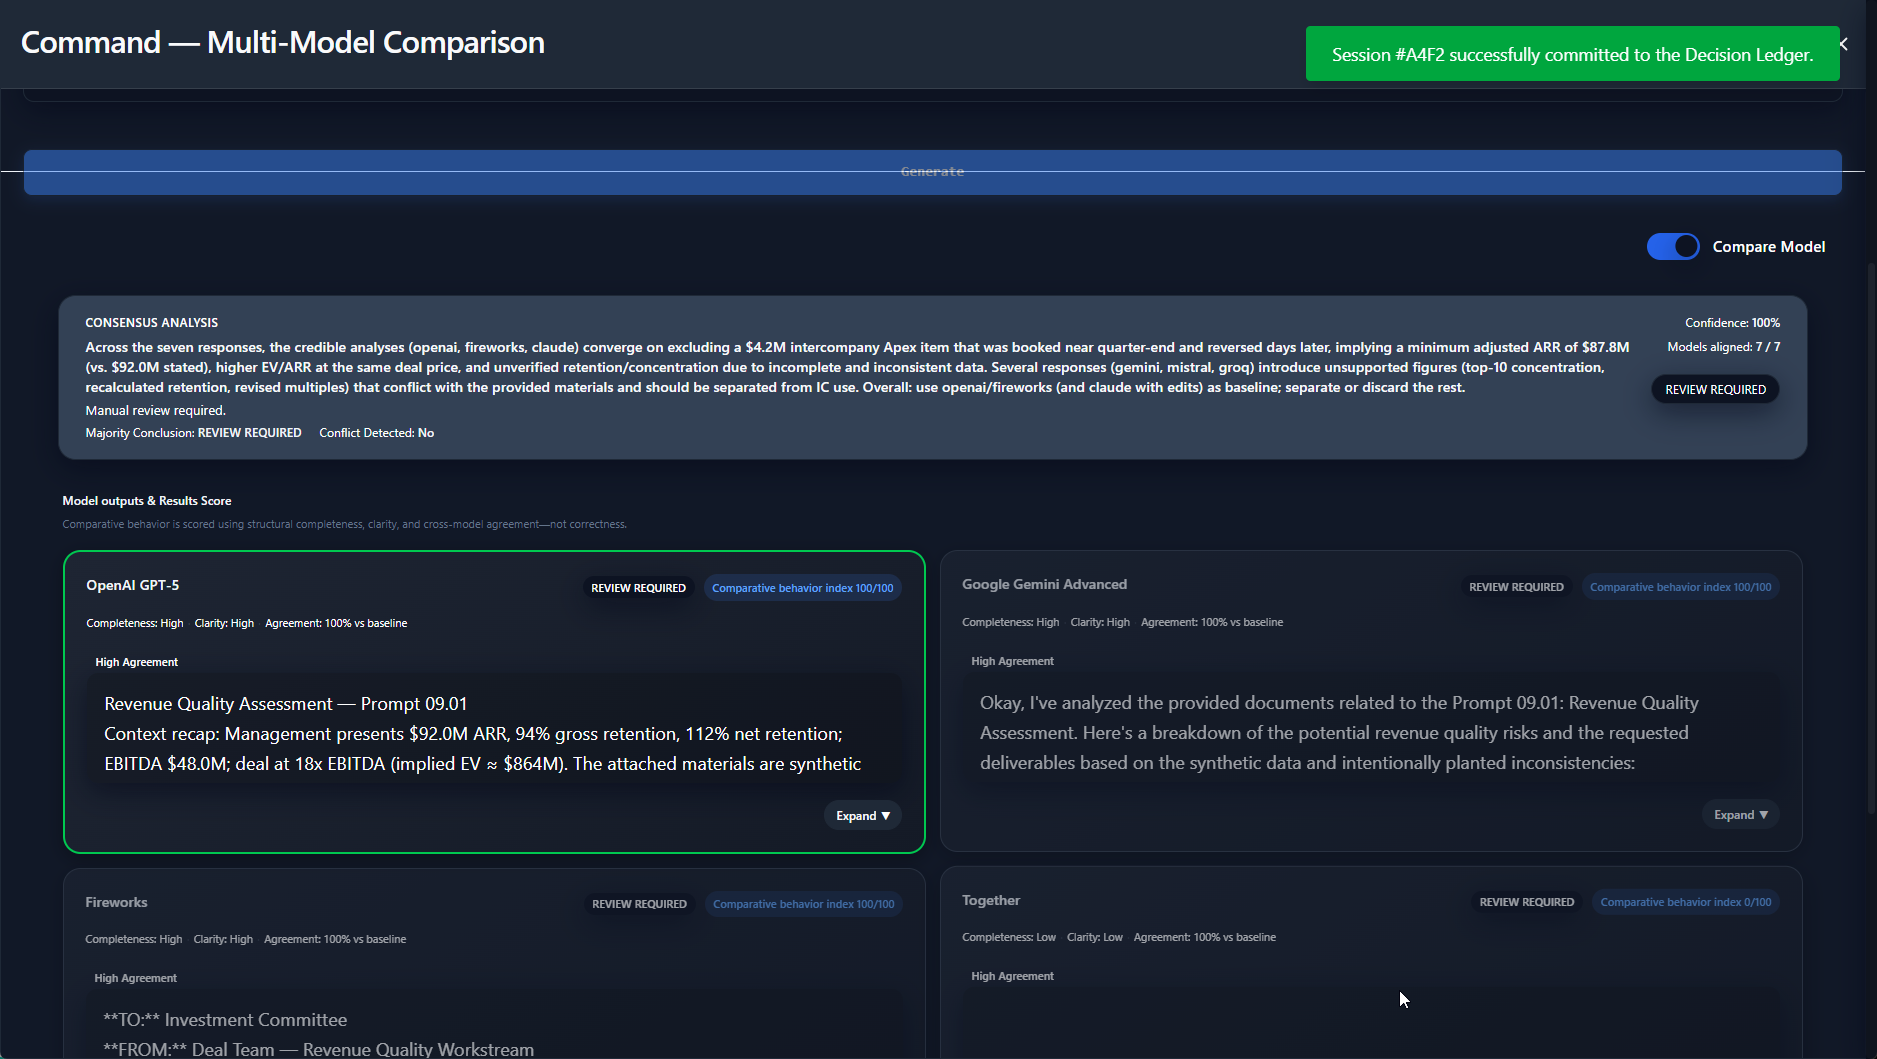The height and width of the screenshot is (1059, 1877).
Task: Click the Session #A4F2 success notification
Action: click(x=1572, y=54)
